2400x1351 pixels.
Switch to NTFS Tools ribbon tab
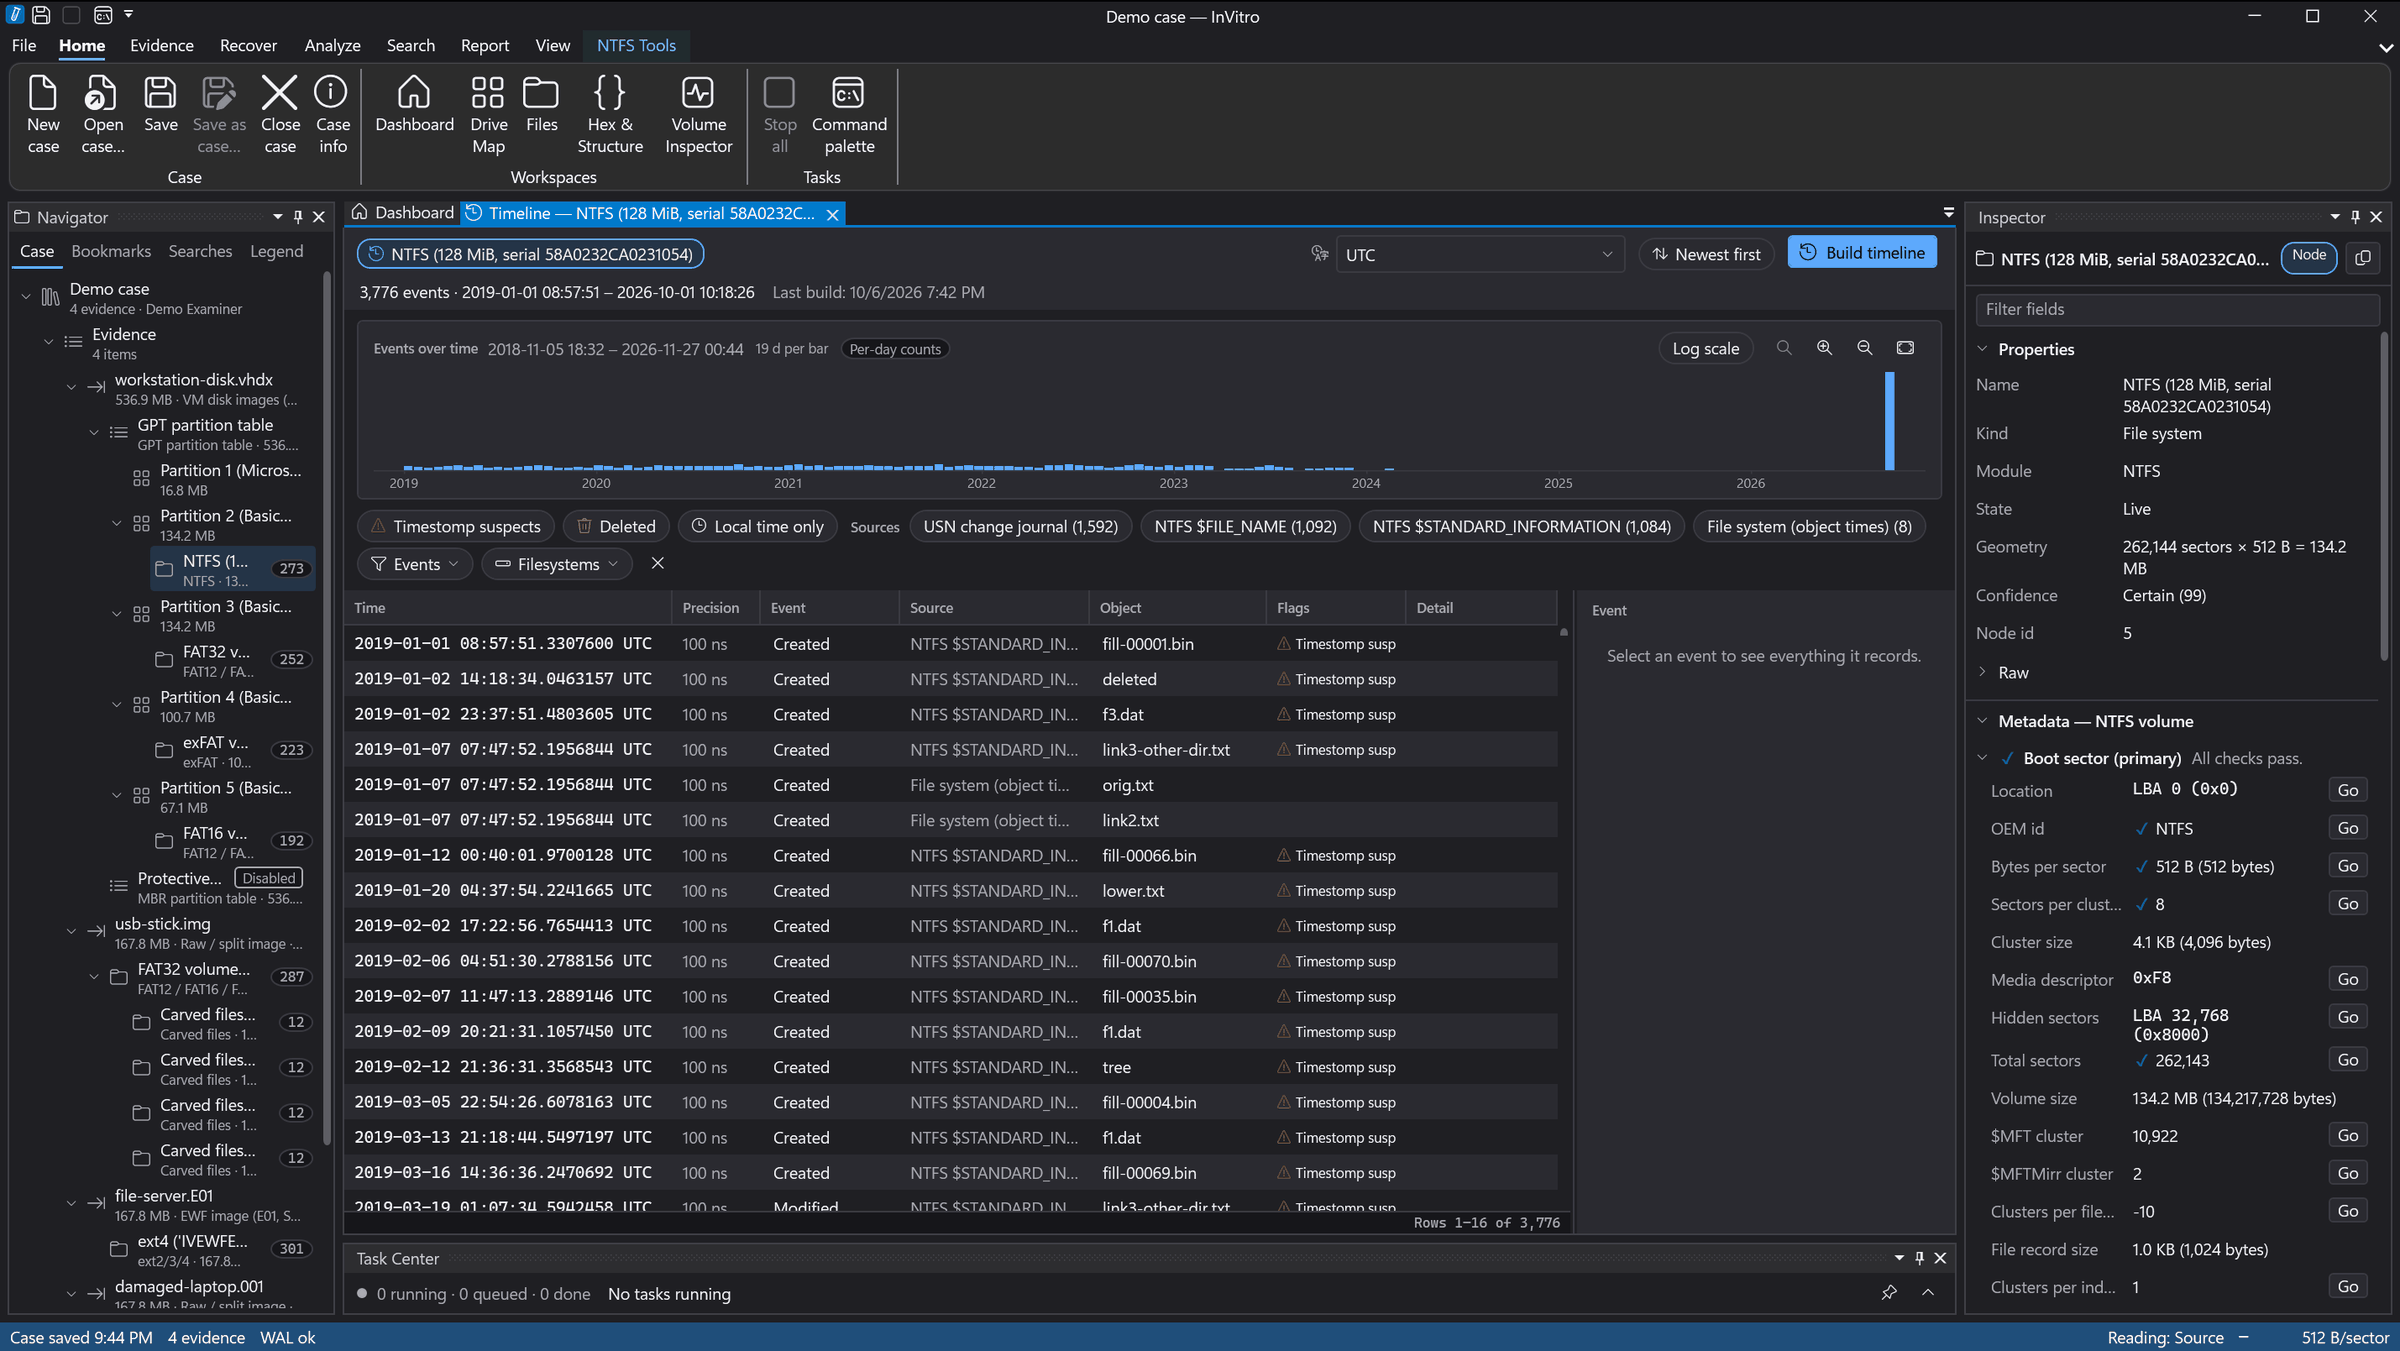[x=636, y=45]
